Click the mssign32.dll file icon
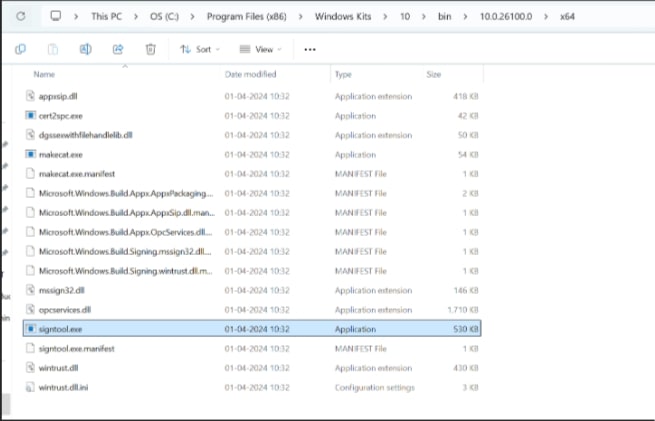This screenshot has height=421, width=655. [x=30, y=290]
